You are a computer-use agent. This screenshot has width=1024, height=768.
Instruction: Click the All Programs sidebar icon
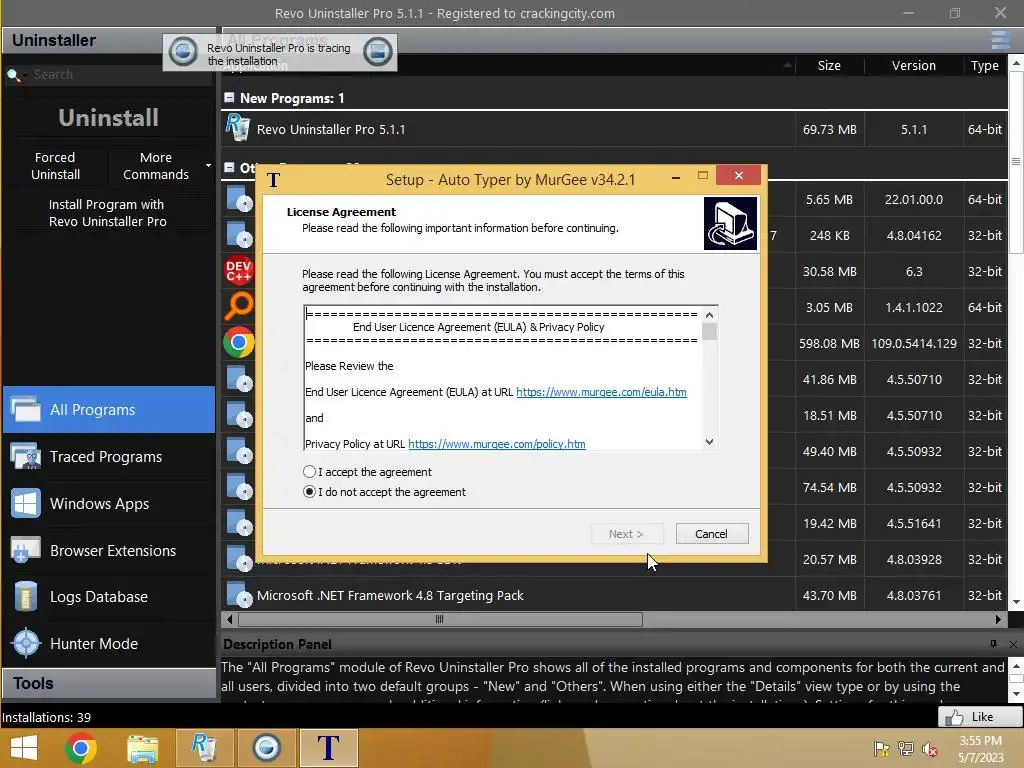(25, 409)
